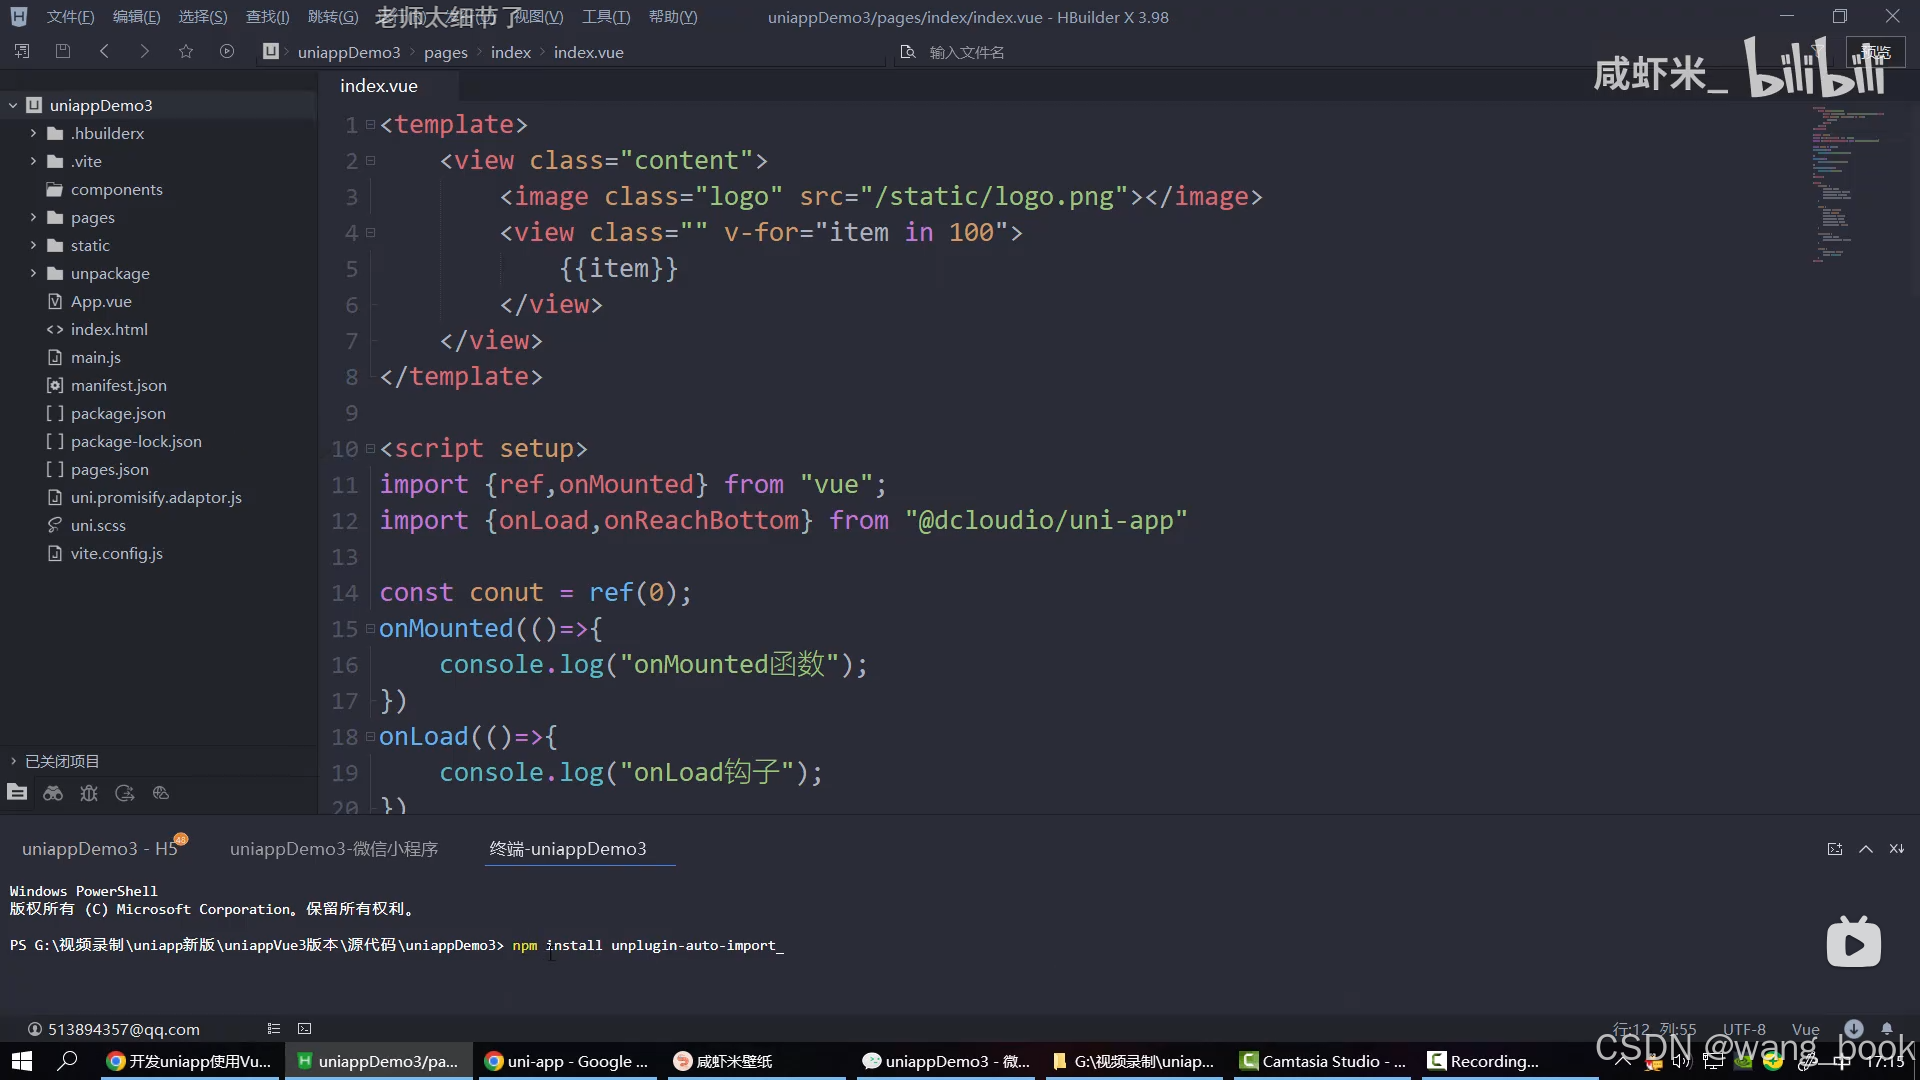This screenshot has width=1920, height=1080.
Task: Open notifications bell in status bar
Action: [x=1887, y=1028]
